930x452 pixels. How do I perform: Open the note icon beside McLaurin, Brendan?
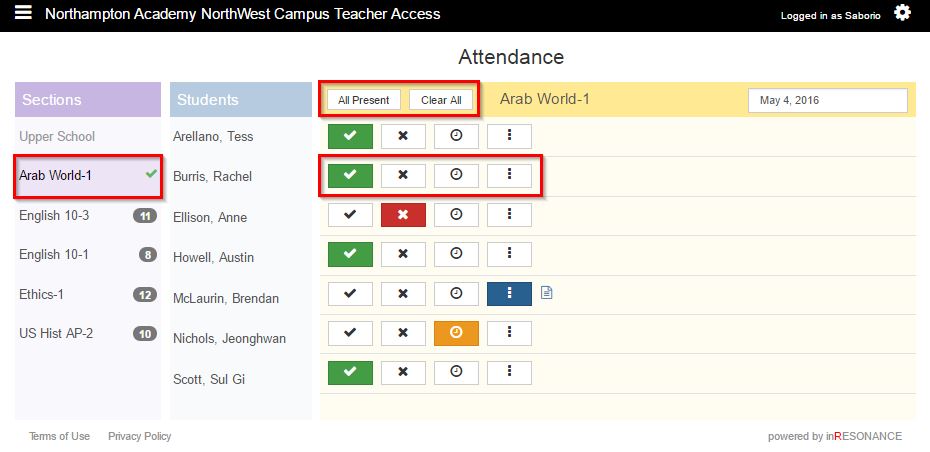click(x=546, y=293)
